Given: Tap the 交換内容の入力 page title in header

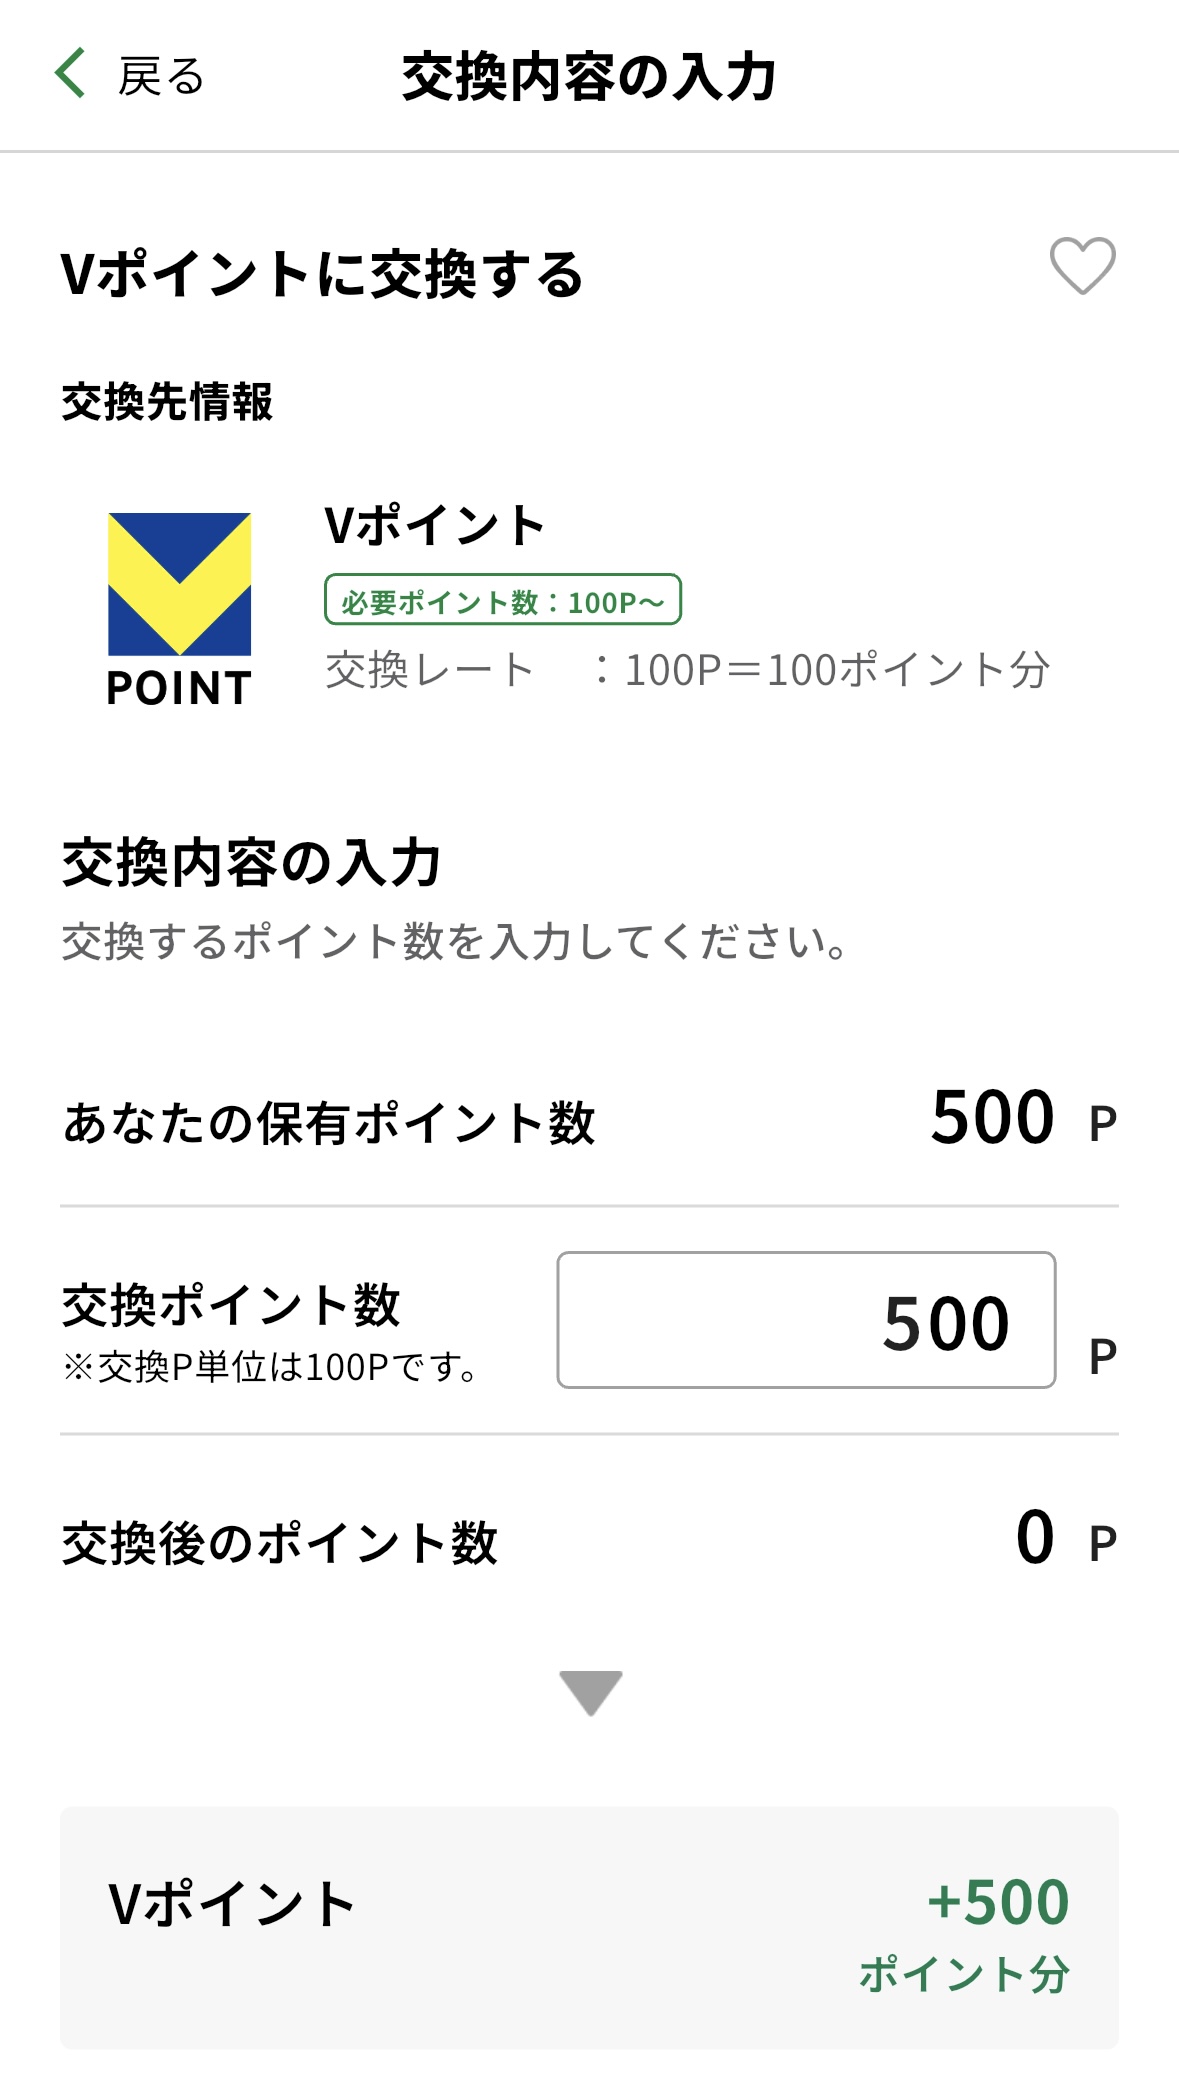Looking at the screenshot, I should 589,77.
